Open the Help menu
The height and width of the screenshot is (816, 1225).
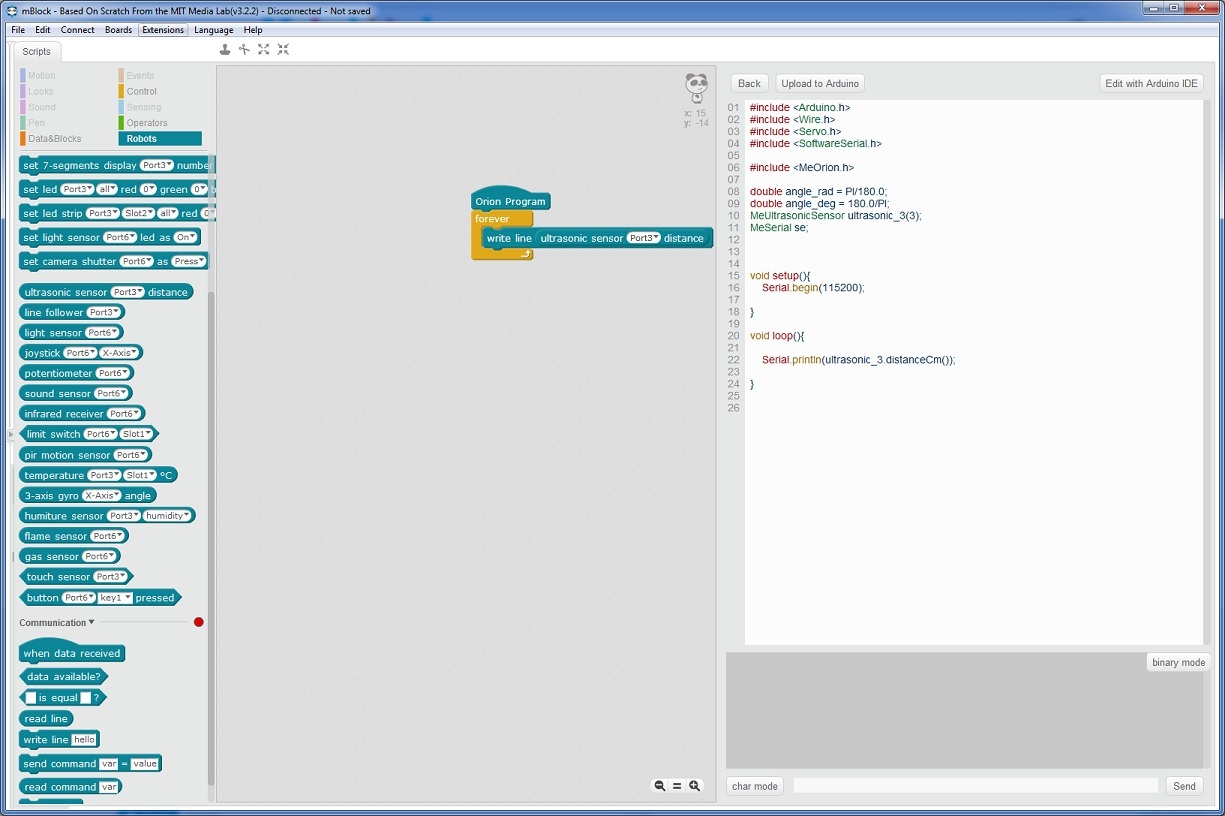pyautogui.click(x=253, y=30)
